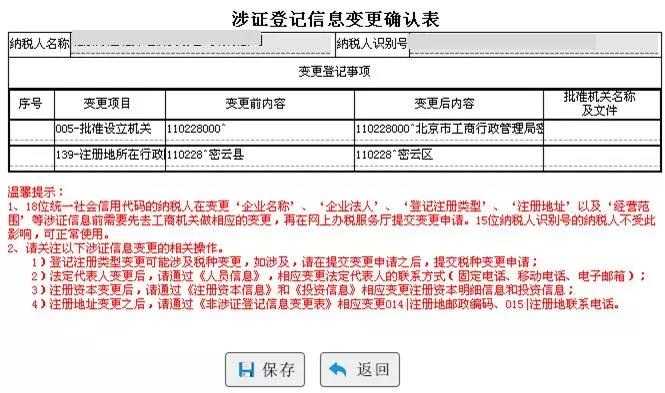Viewport: 665px width, 393px height.
Task: Click the 005-批准设立机关 change item cell
Action: click(x=110, y=132)
